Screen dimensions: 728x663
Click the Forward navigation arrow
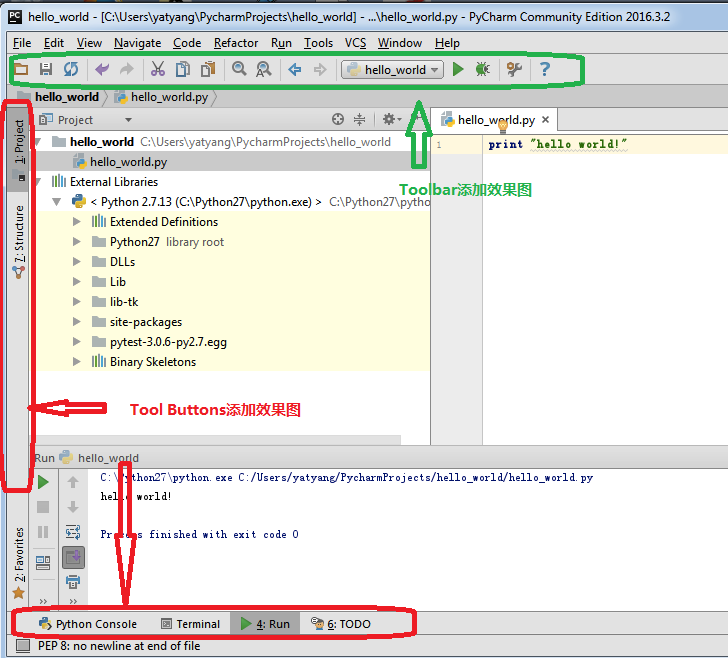[x=320, y=70]
